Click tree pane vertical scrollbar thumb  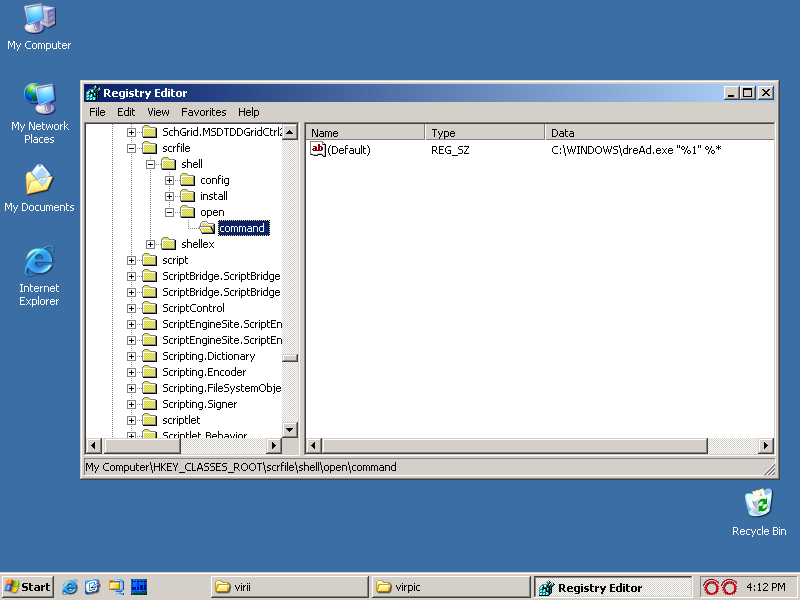click(x=290, y=358)
